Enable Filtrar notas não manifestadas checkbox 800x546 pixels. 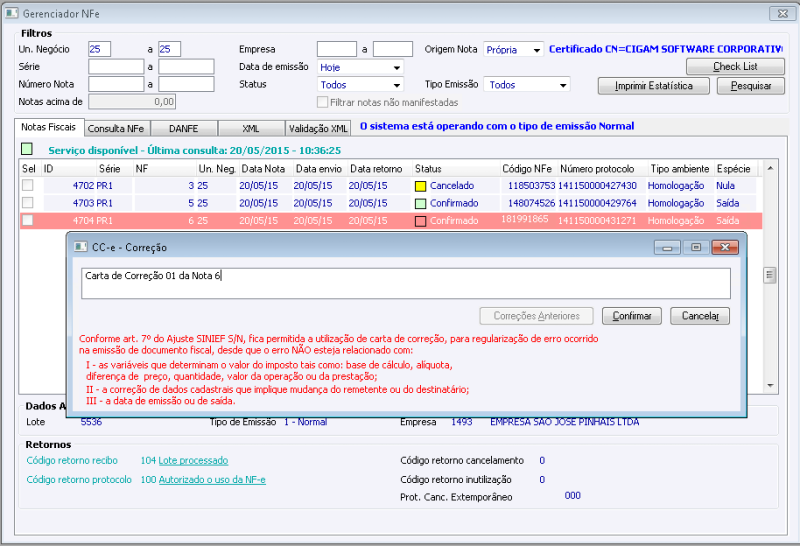pos(322,102)
